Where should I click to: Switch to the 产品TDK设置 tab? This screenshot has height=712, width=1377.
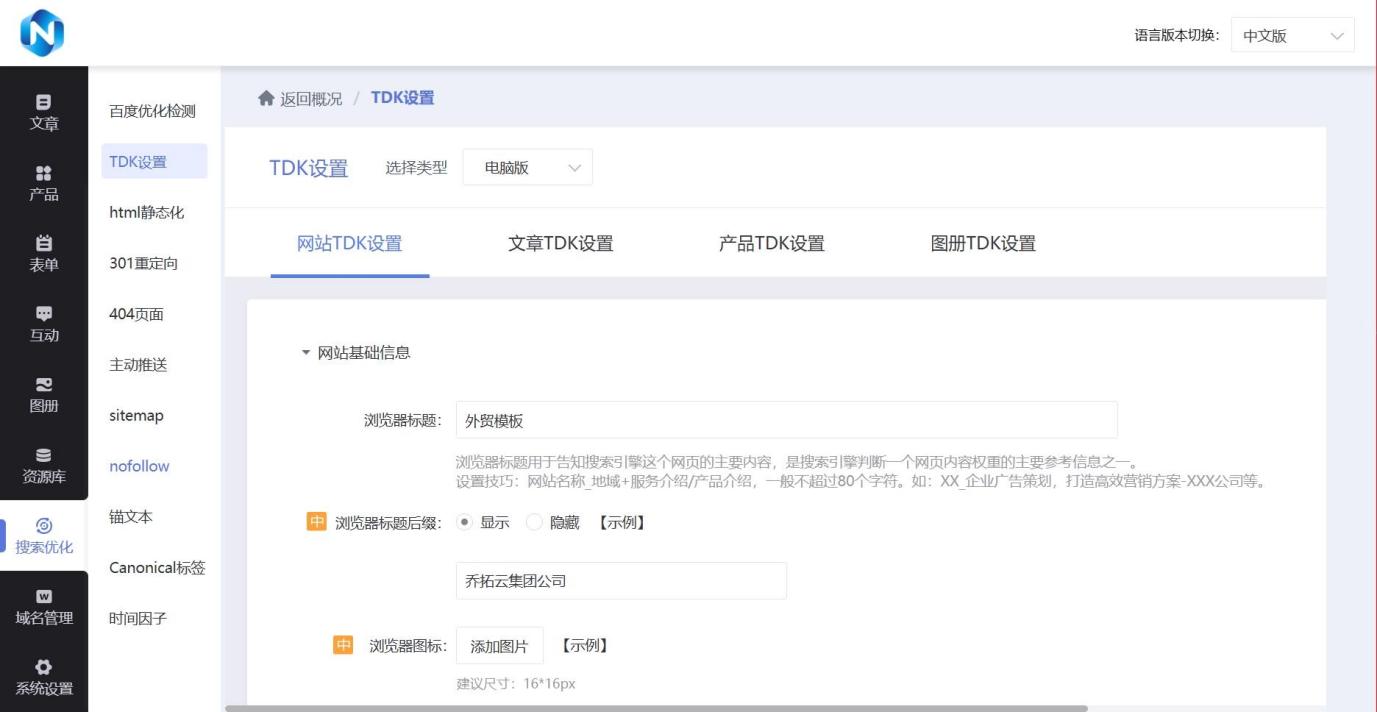click(771, 243)
